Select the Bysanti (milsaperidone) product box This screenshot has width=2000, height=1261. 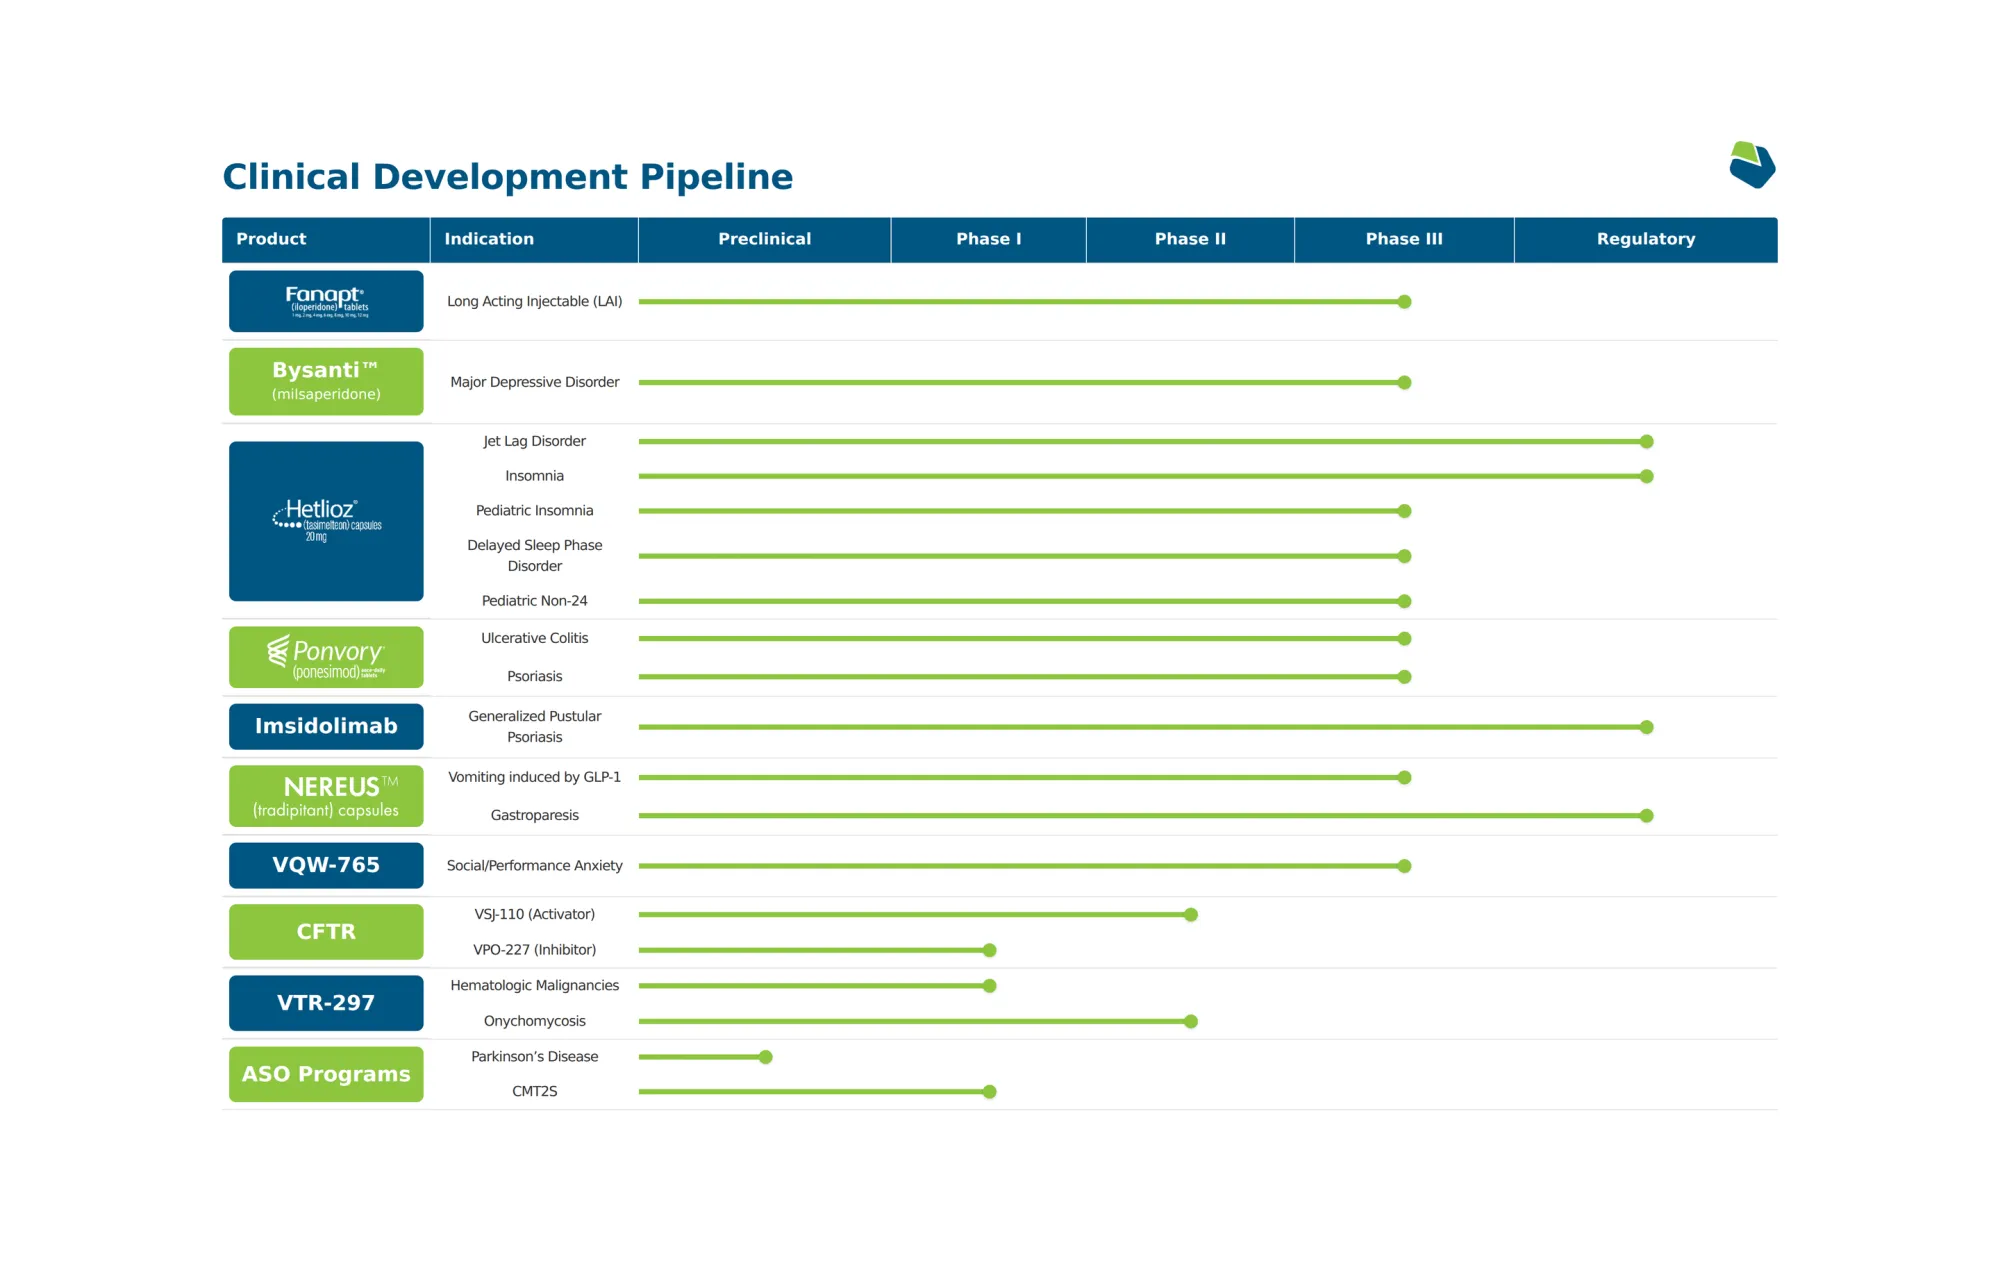click(326, 381)
